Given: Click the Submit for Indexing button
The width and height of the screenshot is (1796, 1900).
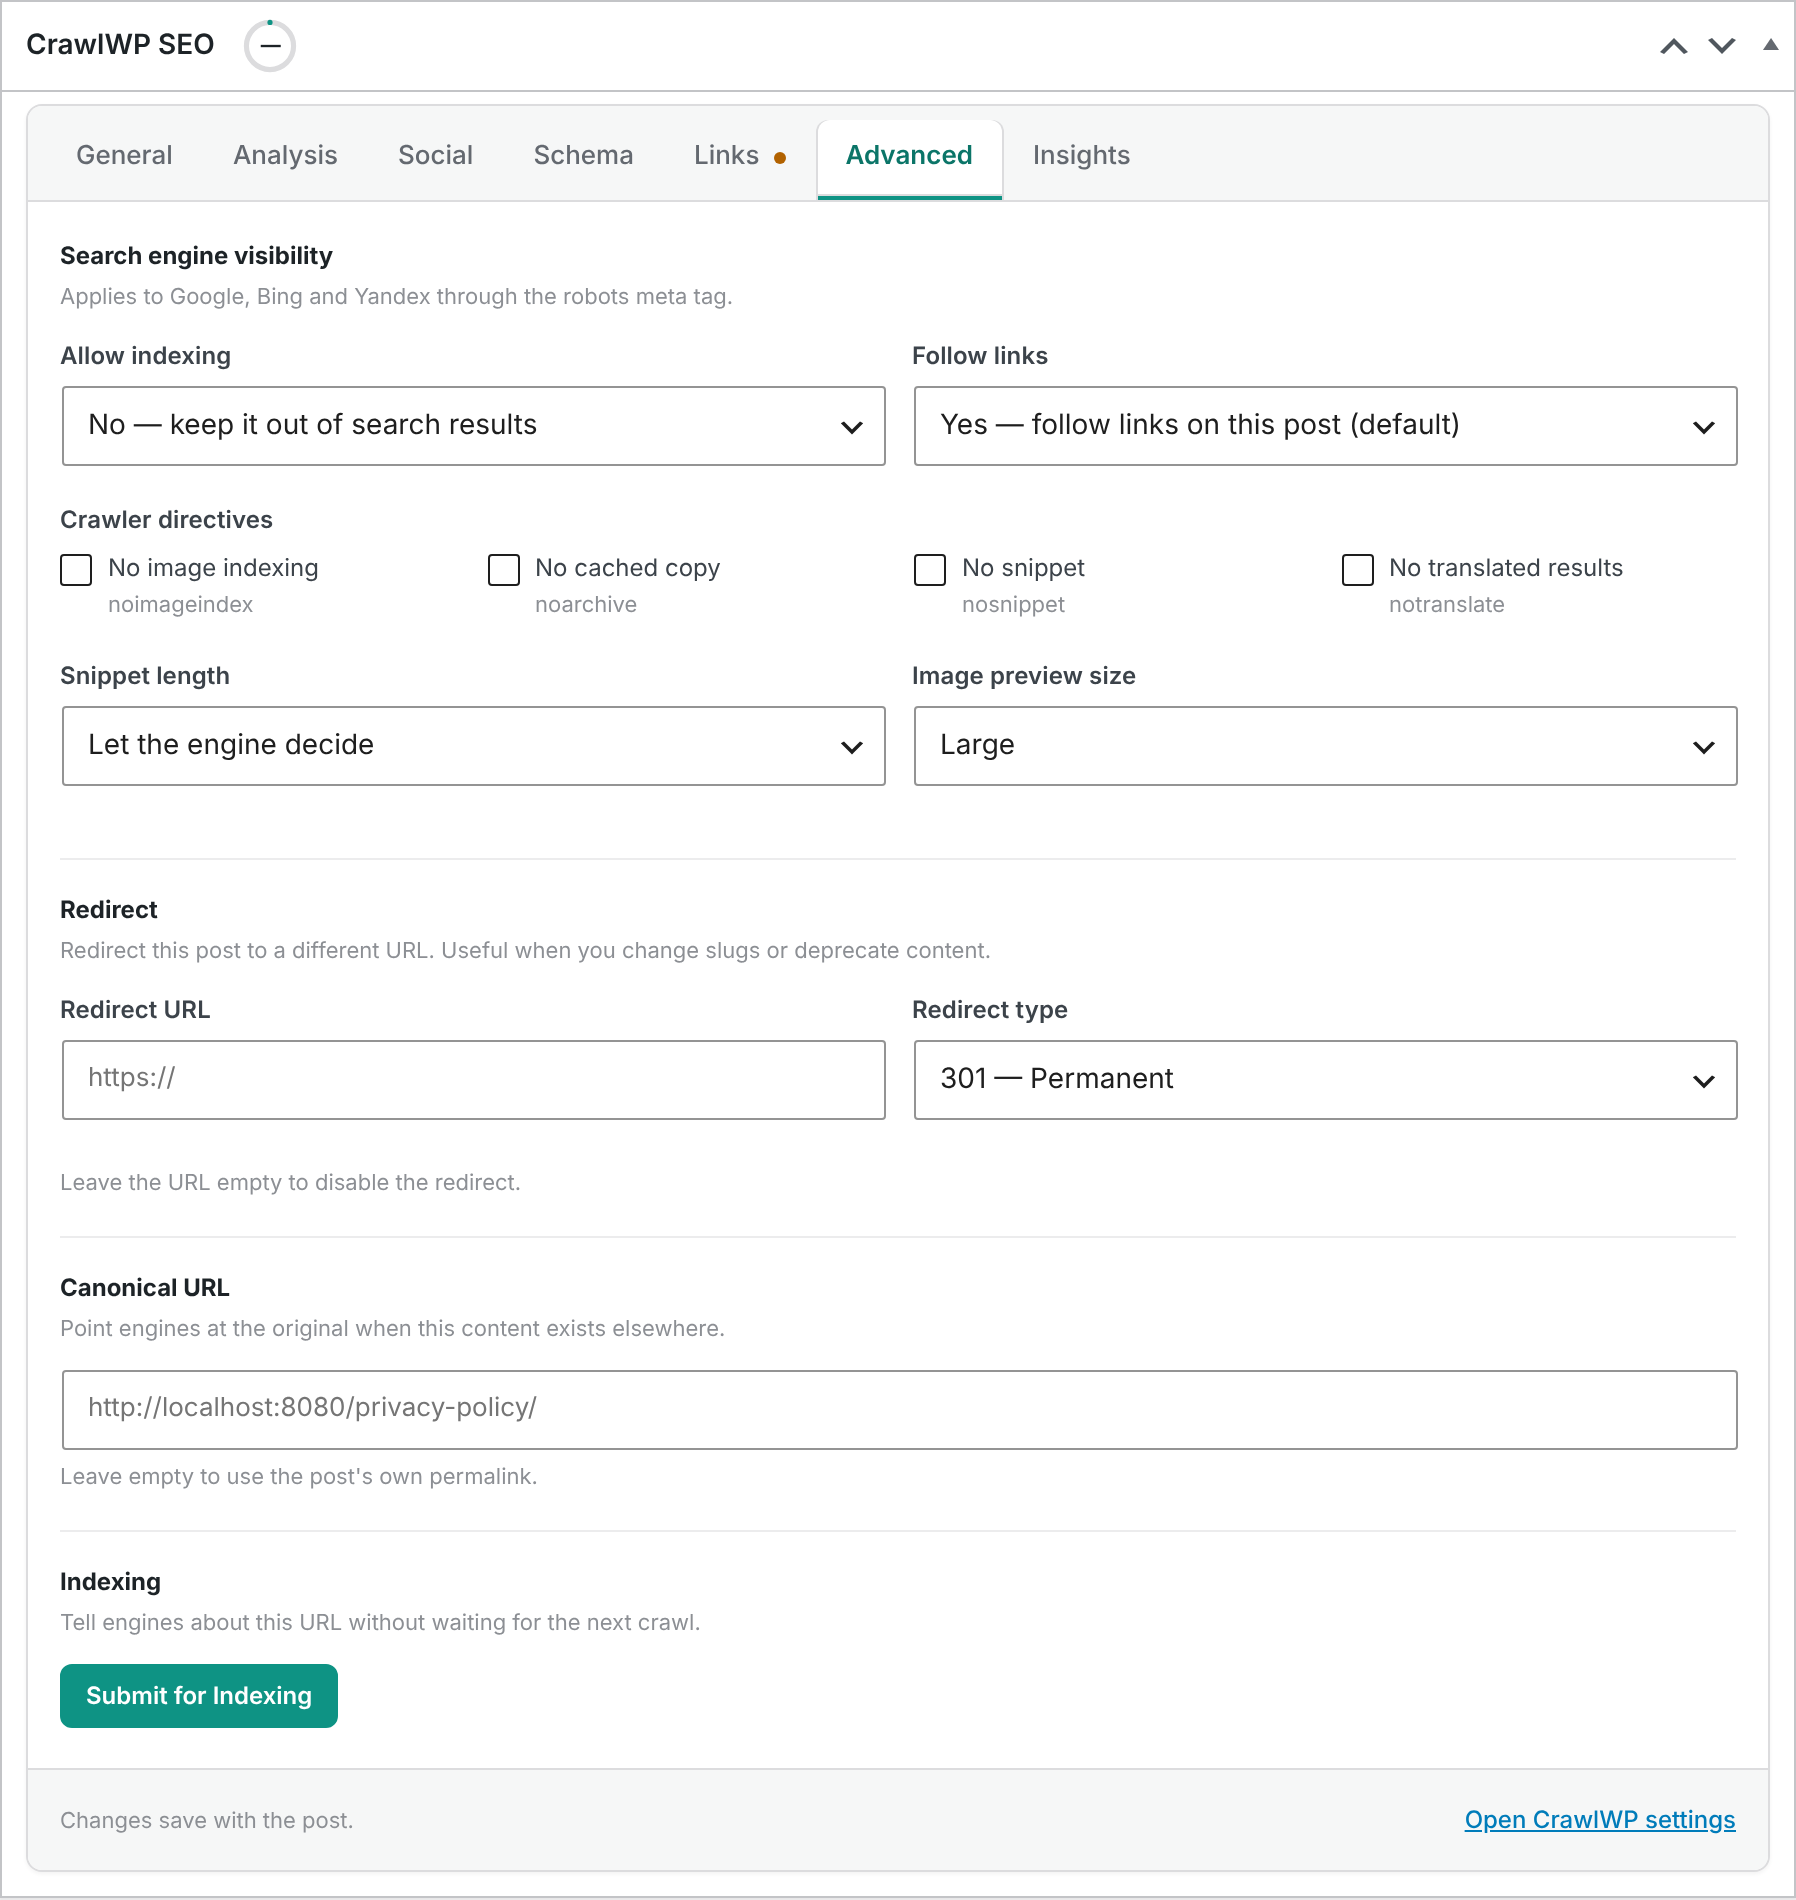Looking at the screenshot, I should point(199,1696).
